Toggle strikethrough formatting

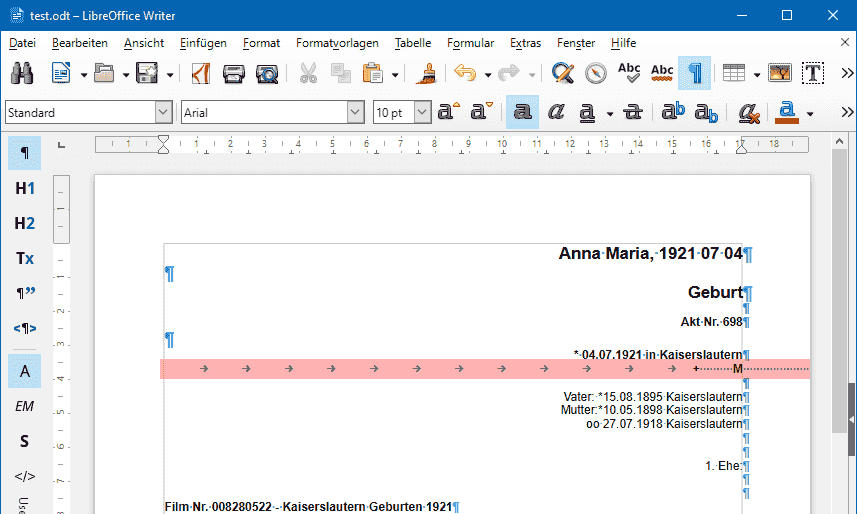633,112
